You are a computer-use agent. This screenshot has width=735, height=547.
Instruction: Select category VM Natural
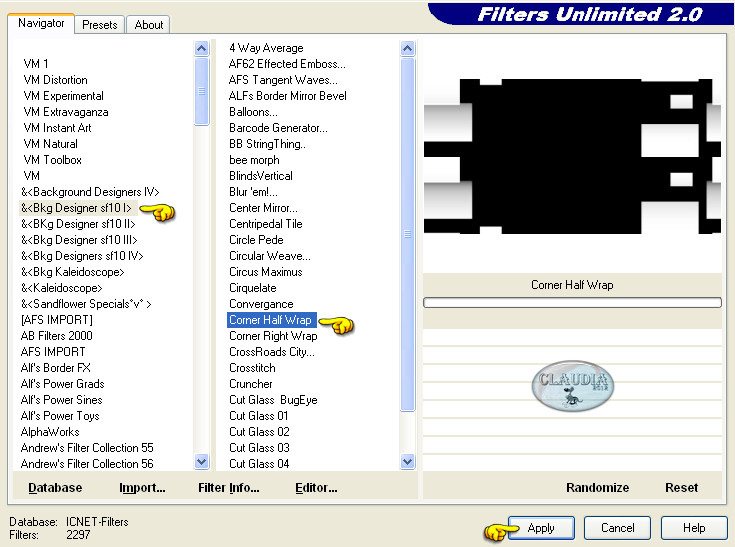coord(51,143)
